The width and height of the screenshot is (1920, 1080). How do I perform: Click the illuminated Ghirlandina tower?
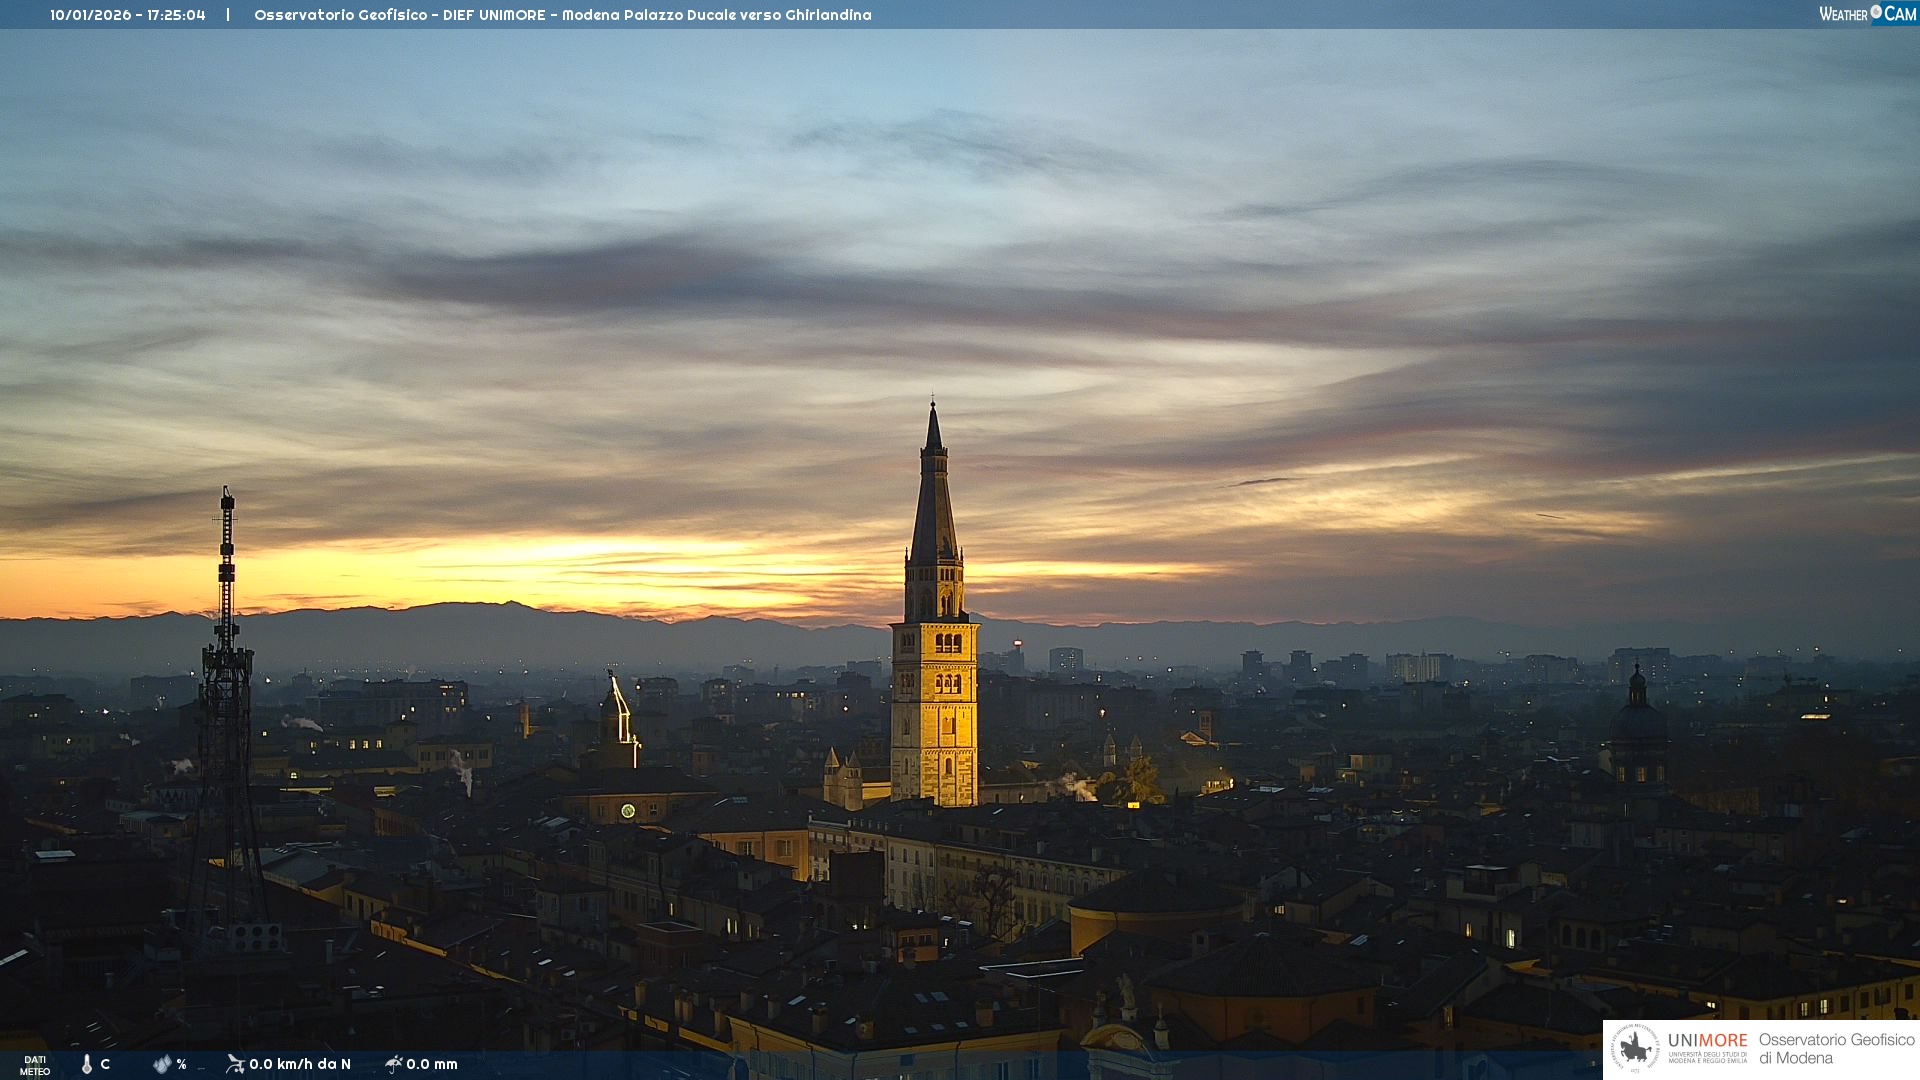point(934,710)
